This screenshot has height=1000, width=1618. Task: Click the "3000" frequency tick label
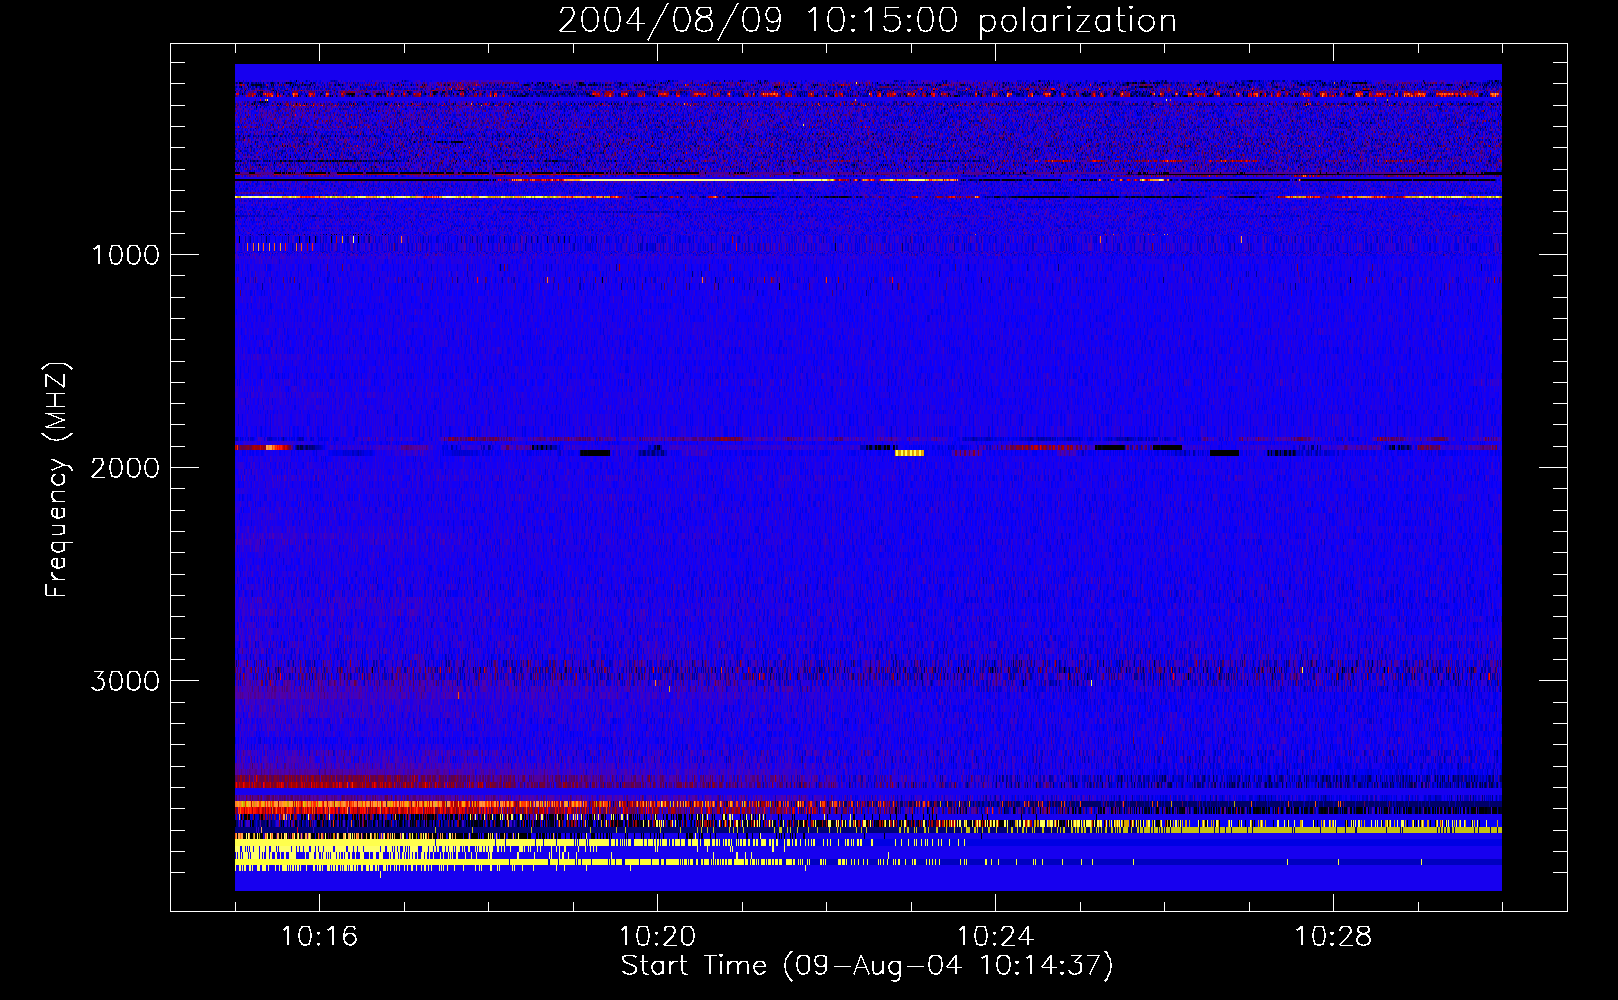tap(125, 681)
